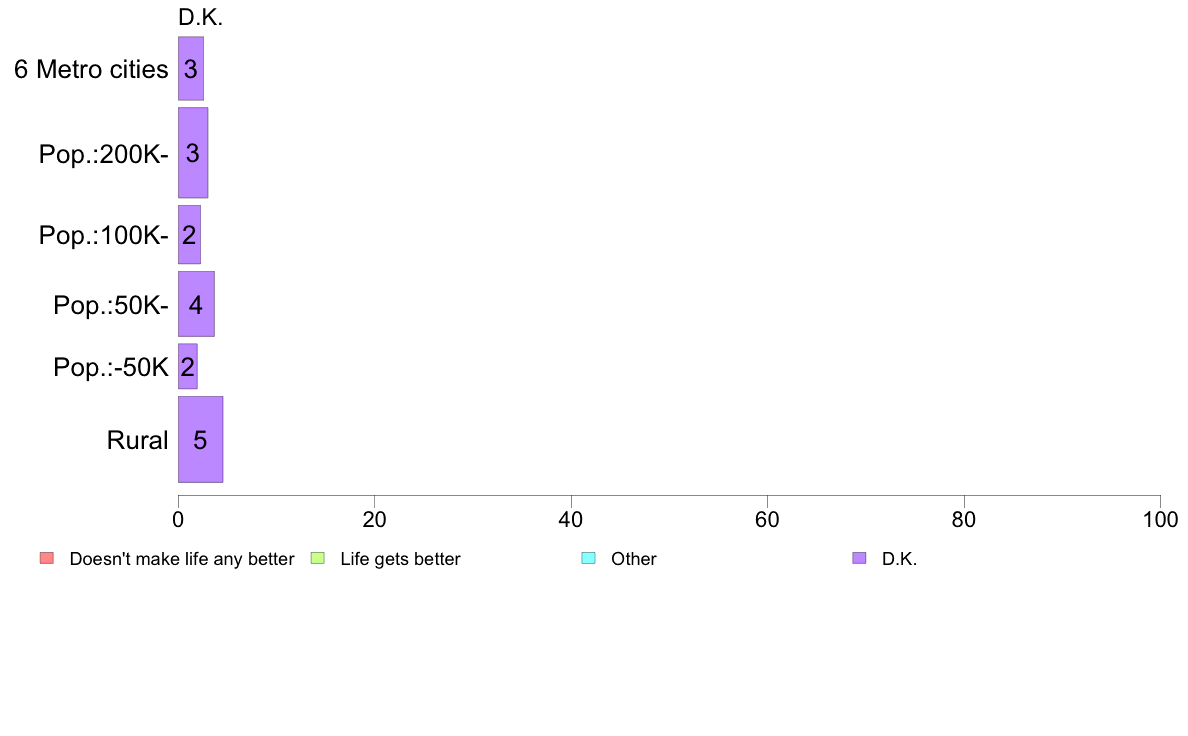
Task: Click the Doesn't make life any better text
Action: click(x=182, y=559)
